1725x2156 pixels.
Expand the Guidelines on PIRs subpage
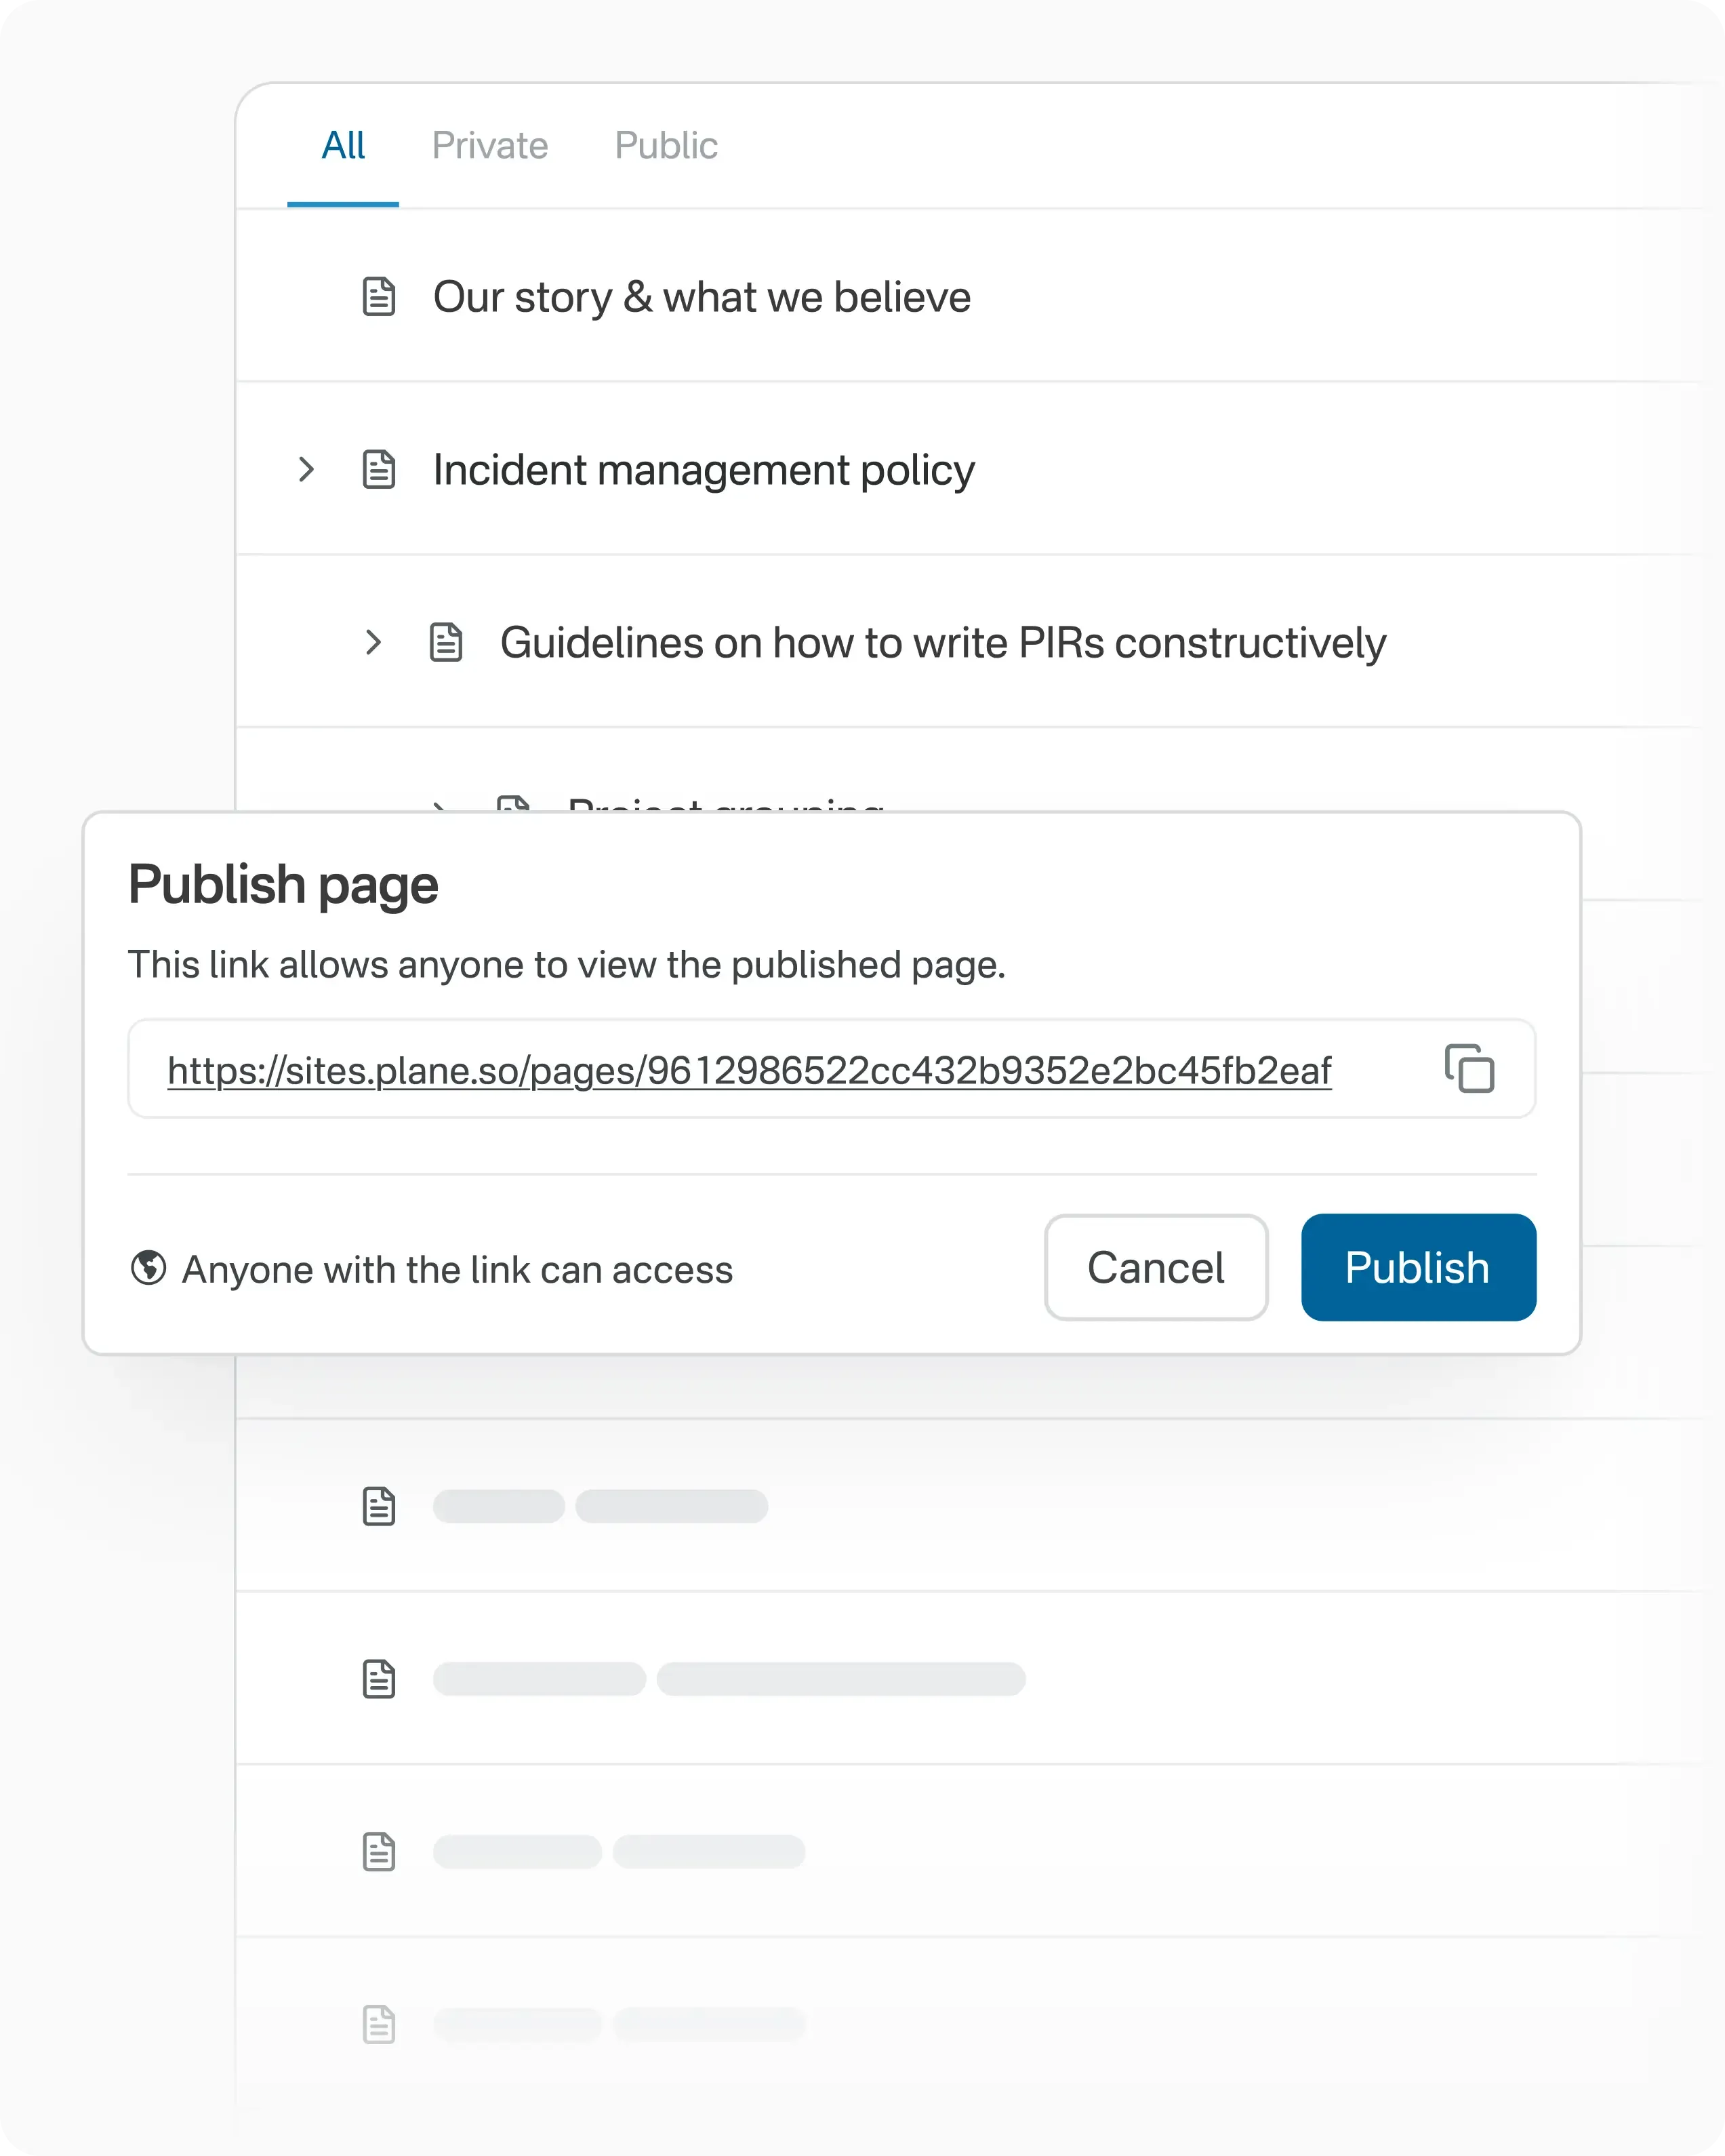point(373,642)
